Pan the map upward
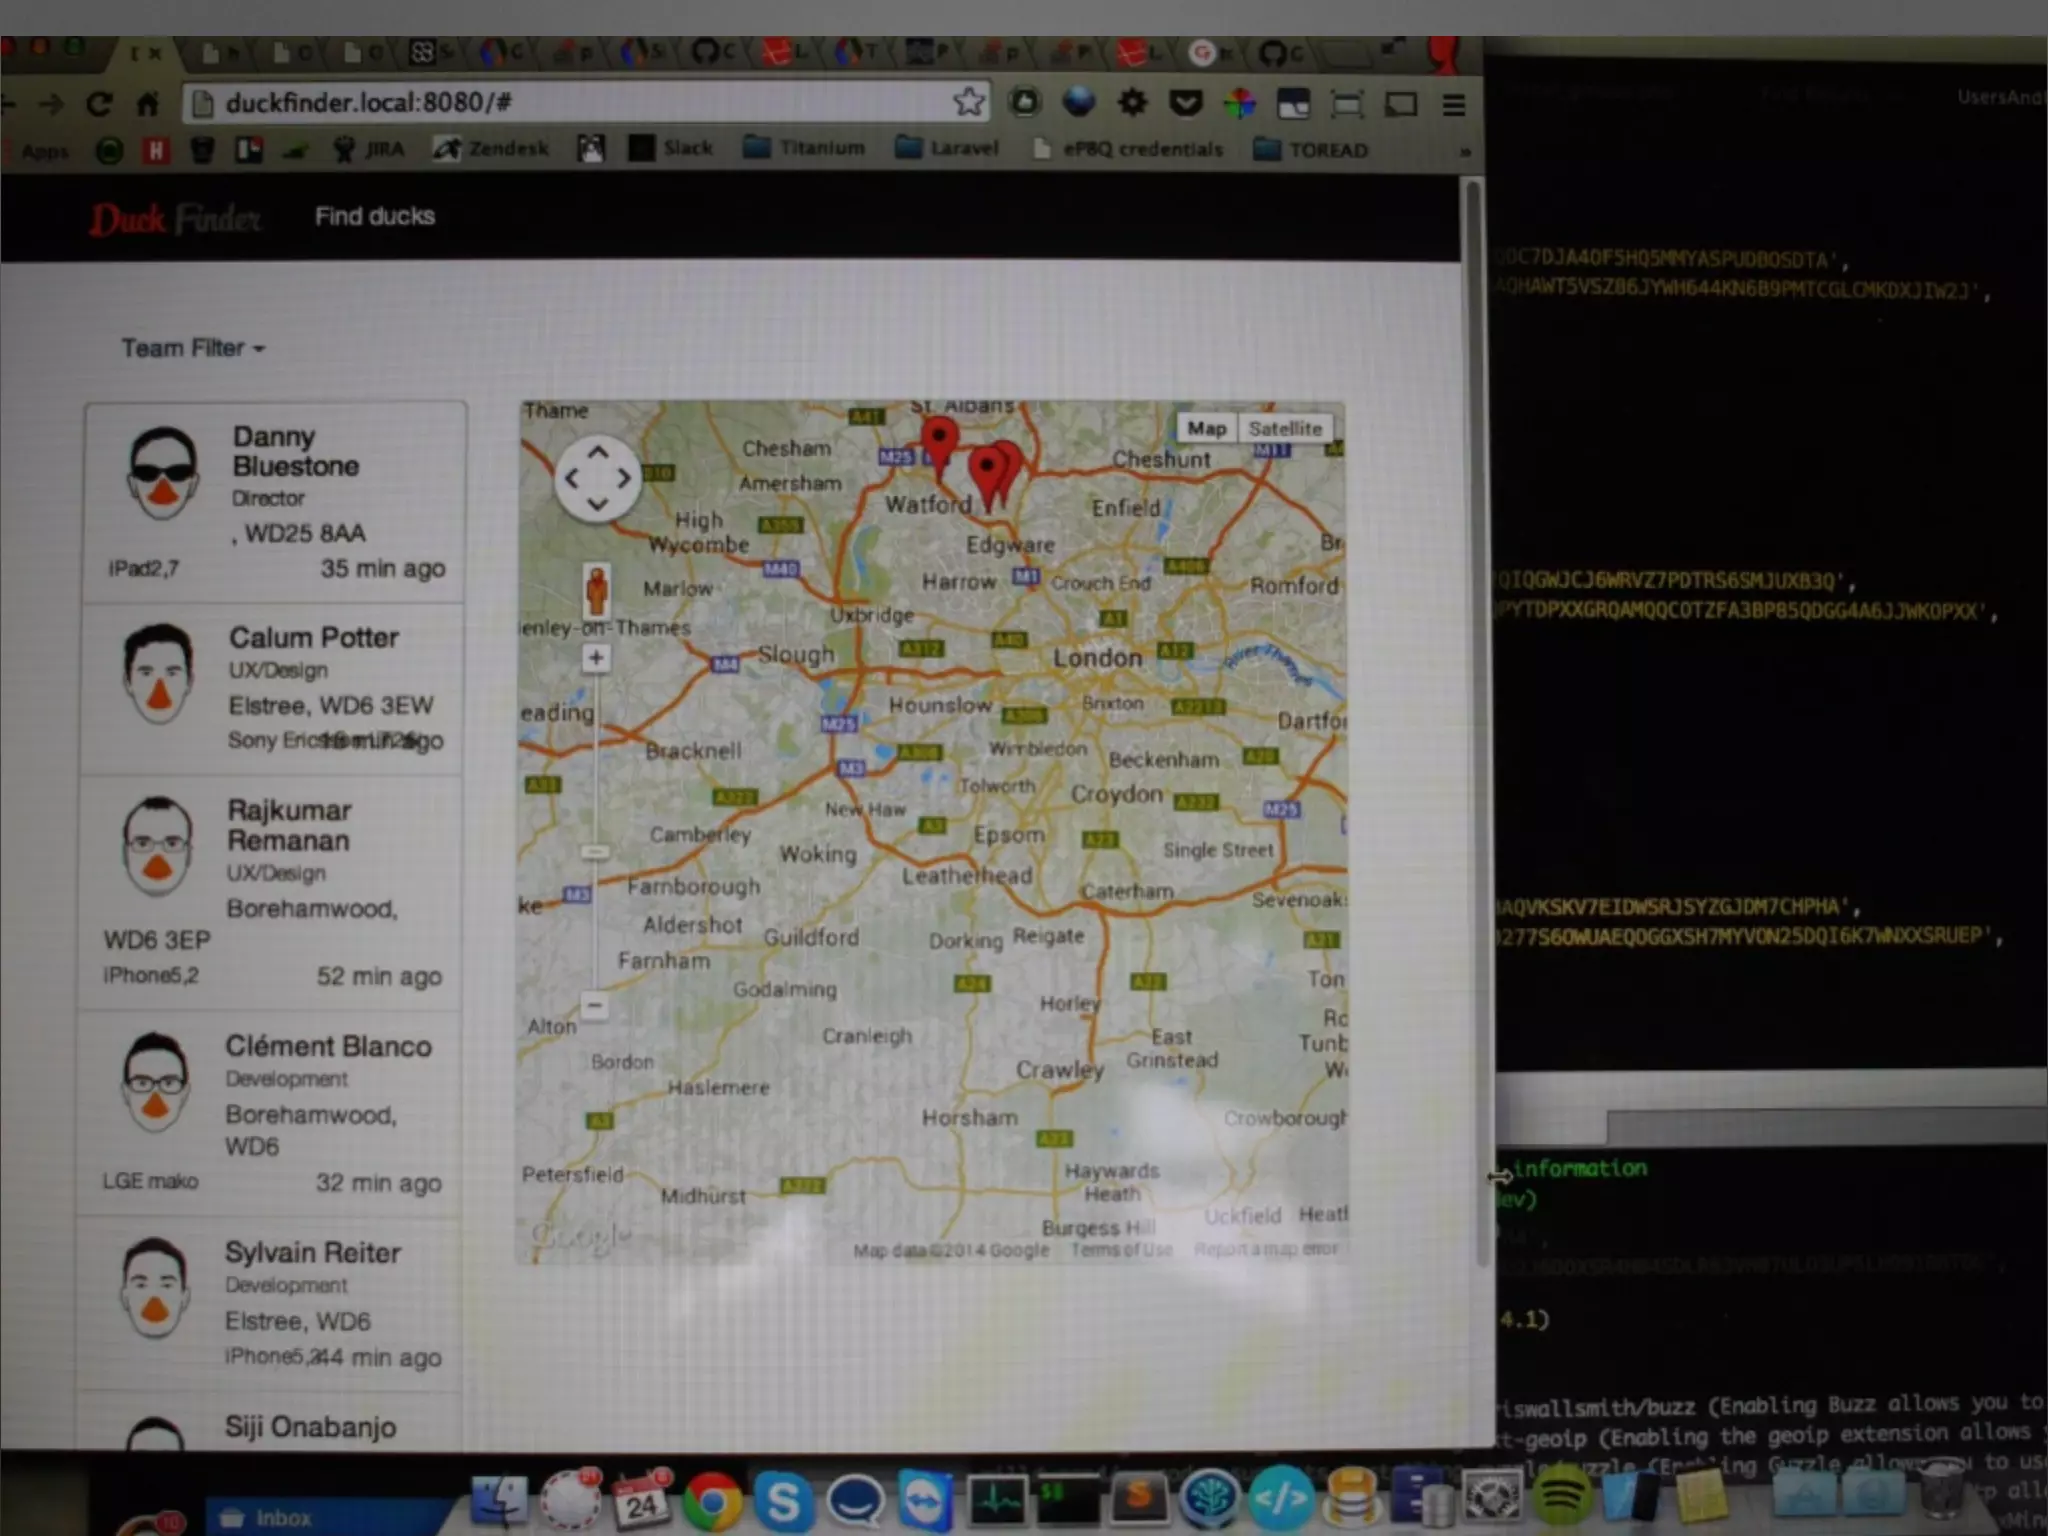Screen dimensions: 2048x1536 click(x=598, y=453)
